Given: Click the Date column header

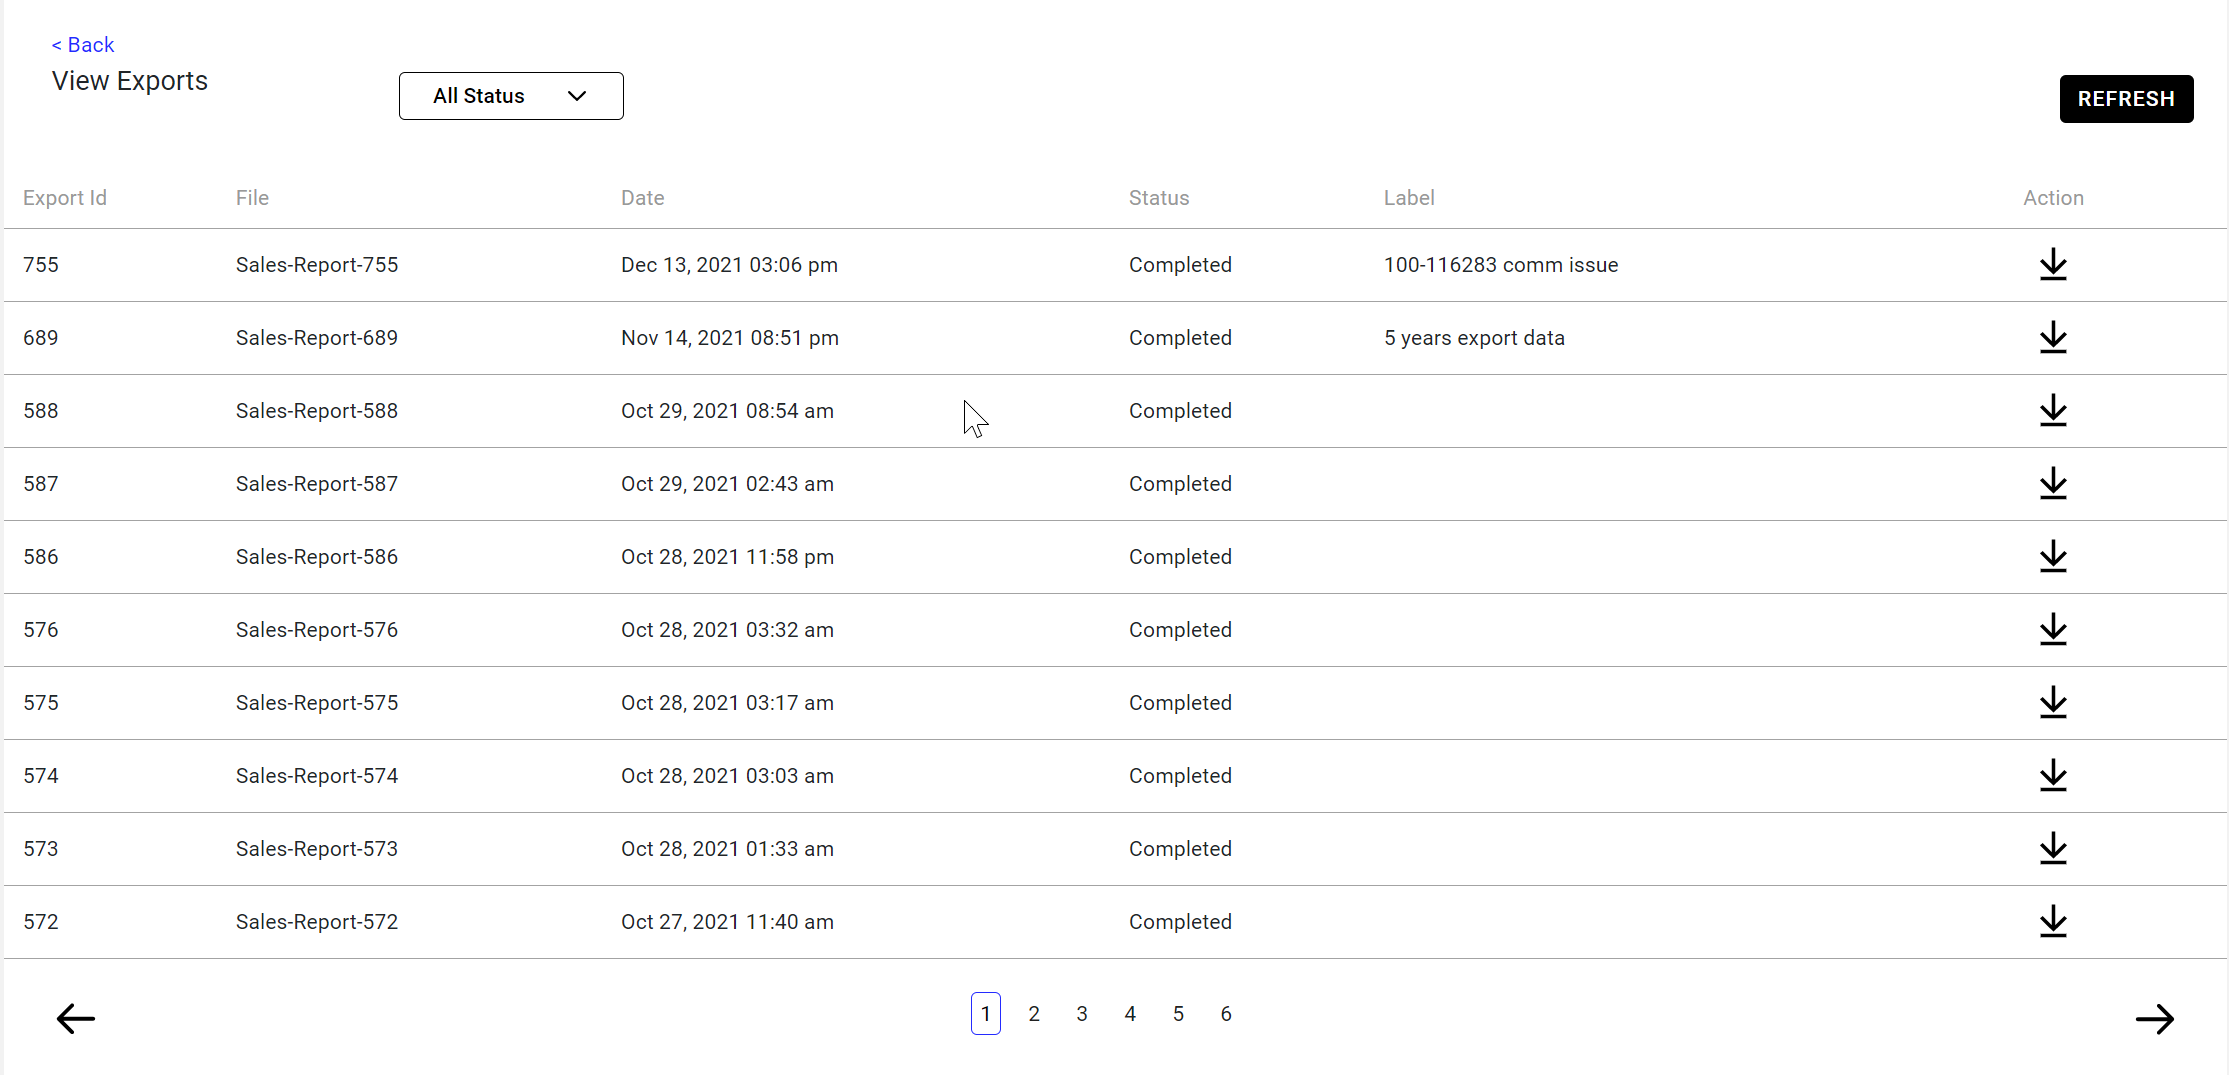Looking at the screenshot, I should click(x=642, y=198).
